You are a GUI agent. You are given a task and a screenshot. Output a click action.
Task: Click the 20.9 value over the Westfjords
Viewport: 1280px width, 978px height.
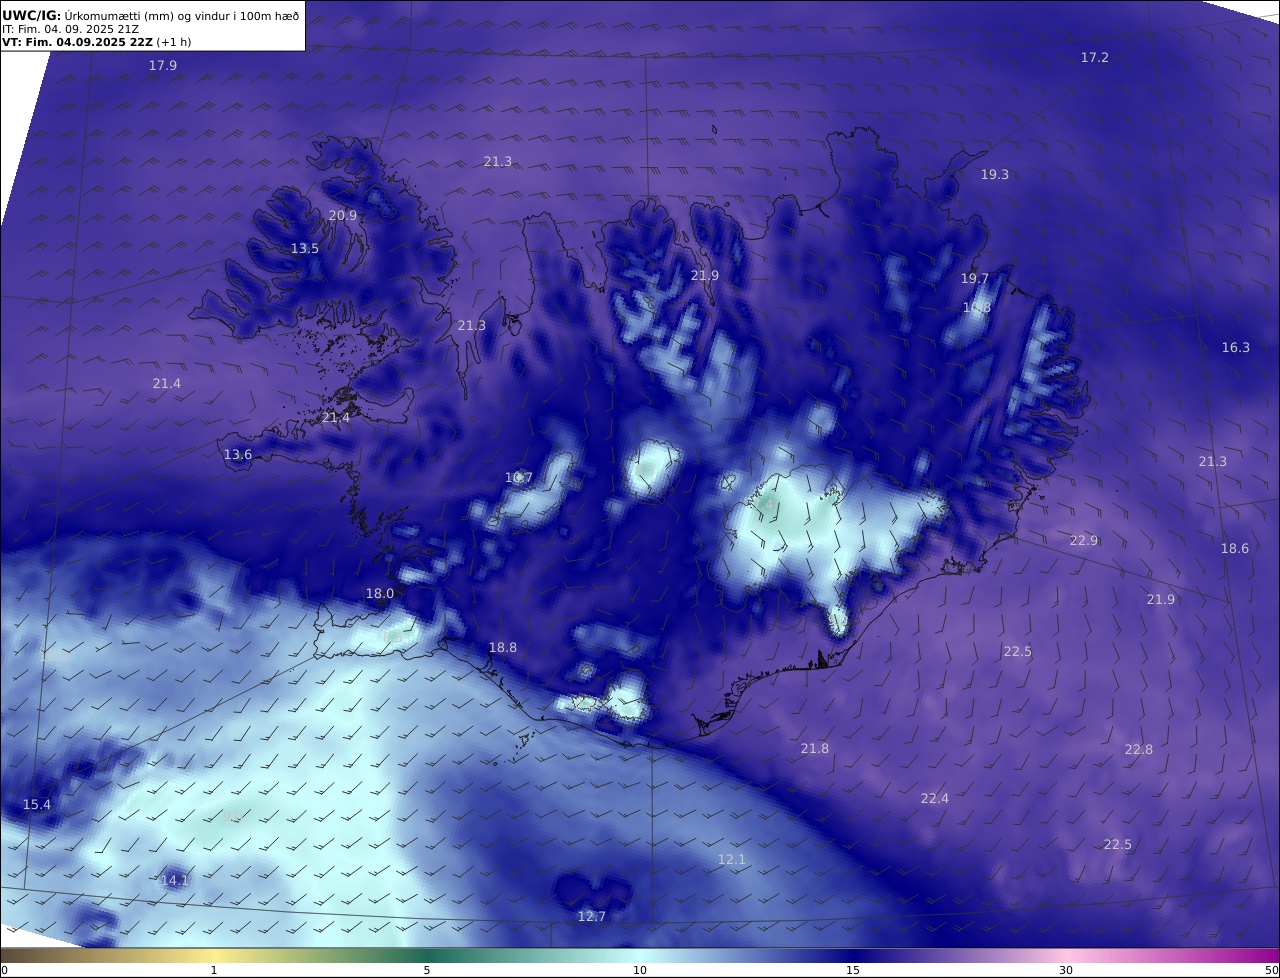pyautogui.click(x=343, y=216)
